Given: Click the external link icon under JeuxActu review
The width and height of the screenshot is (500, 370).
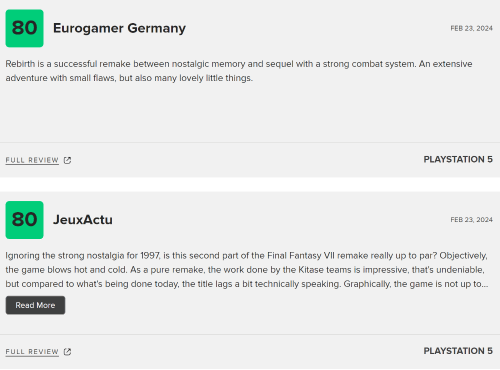Looking at the screenshot, I should click(x=67, y=352).
